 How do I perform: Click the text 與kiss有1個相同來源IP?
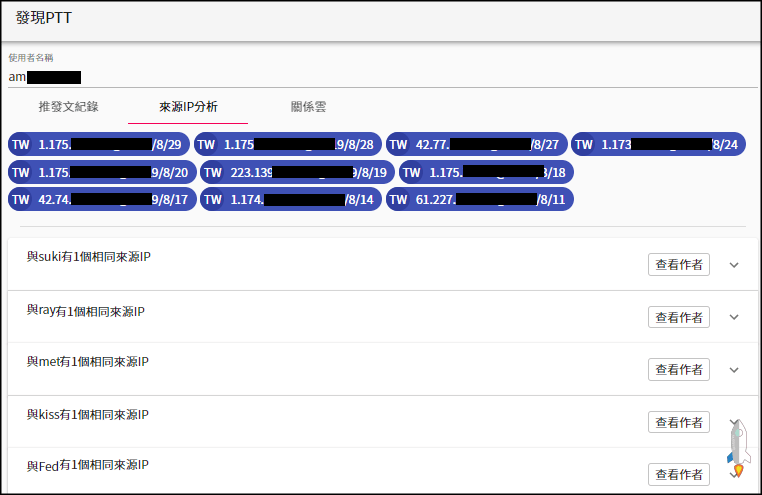click(87, 414)
